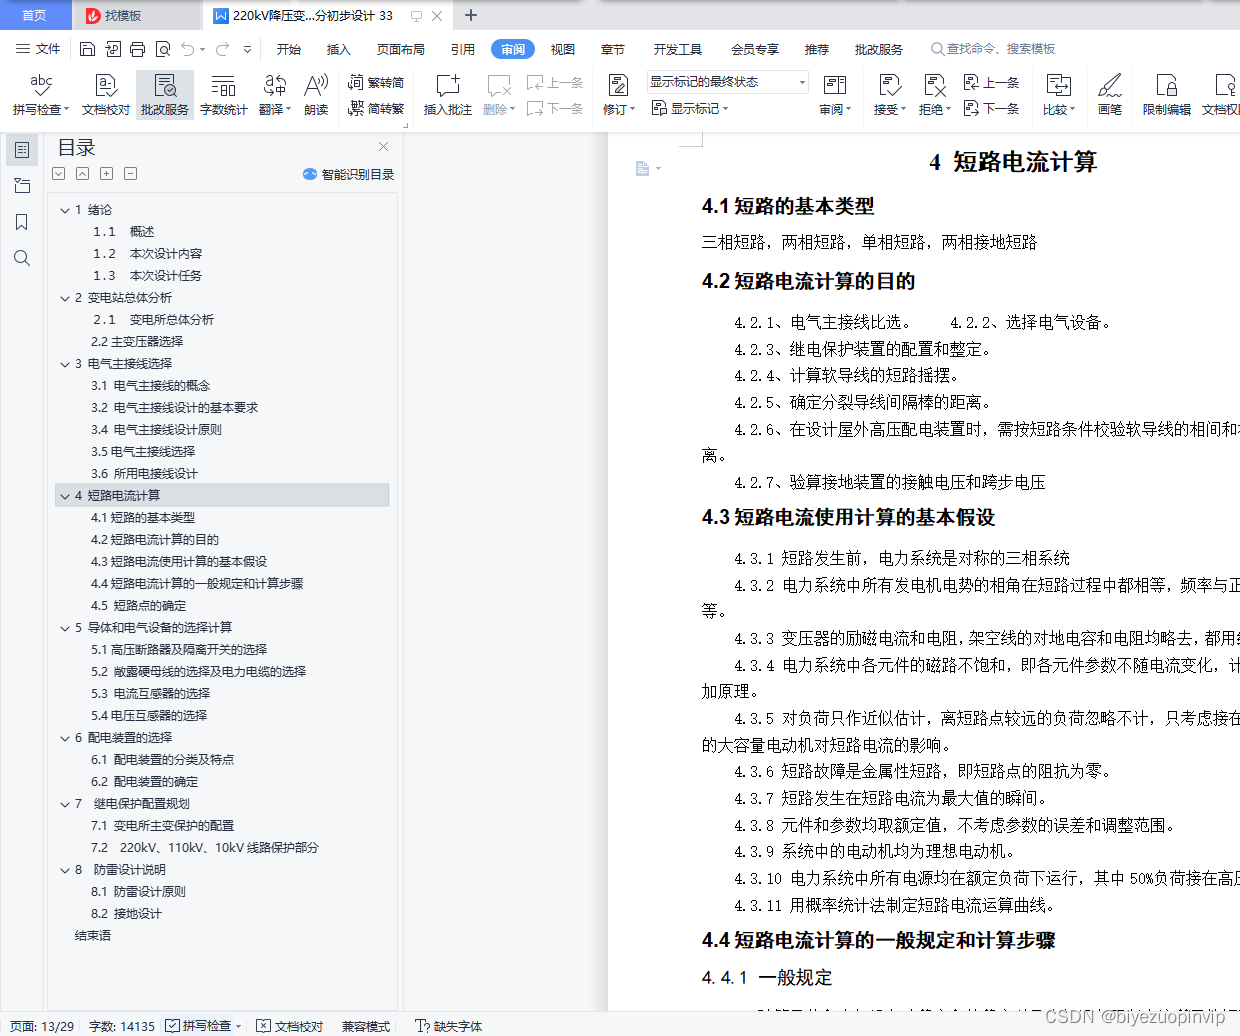Go to 下一条 next revision

991,108
